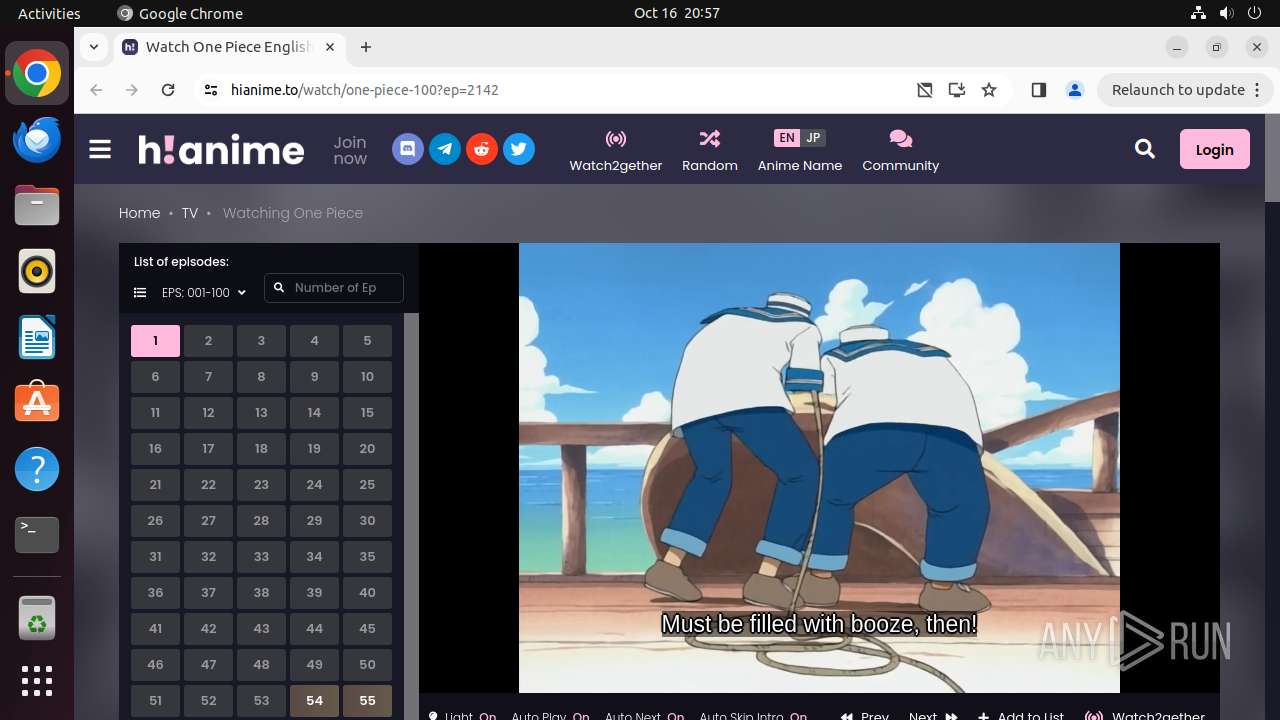The height and width of the screenshot is (720, 1280).
Task: Open the hamburger sidebar menu
Action: (x=100, y=149)
